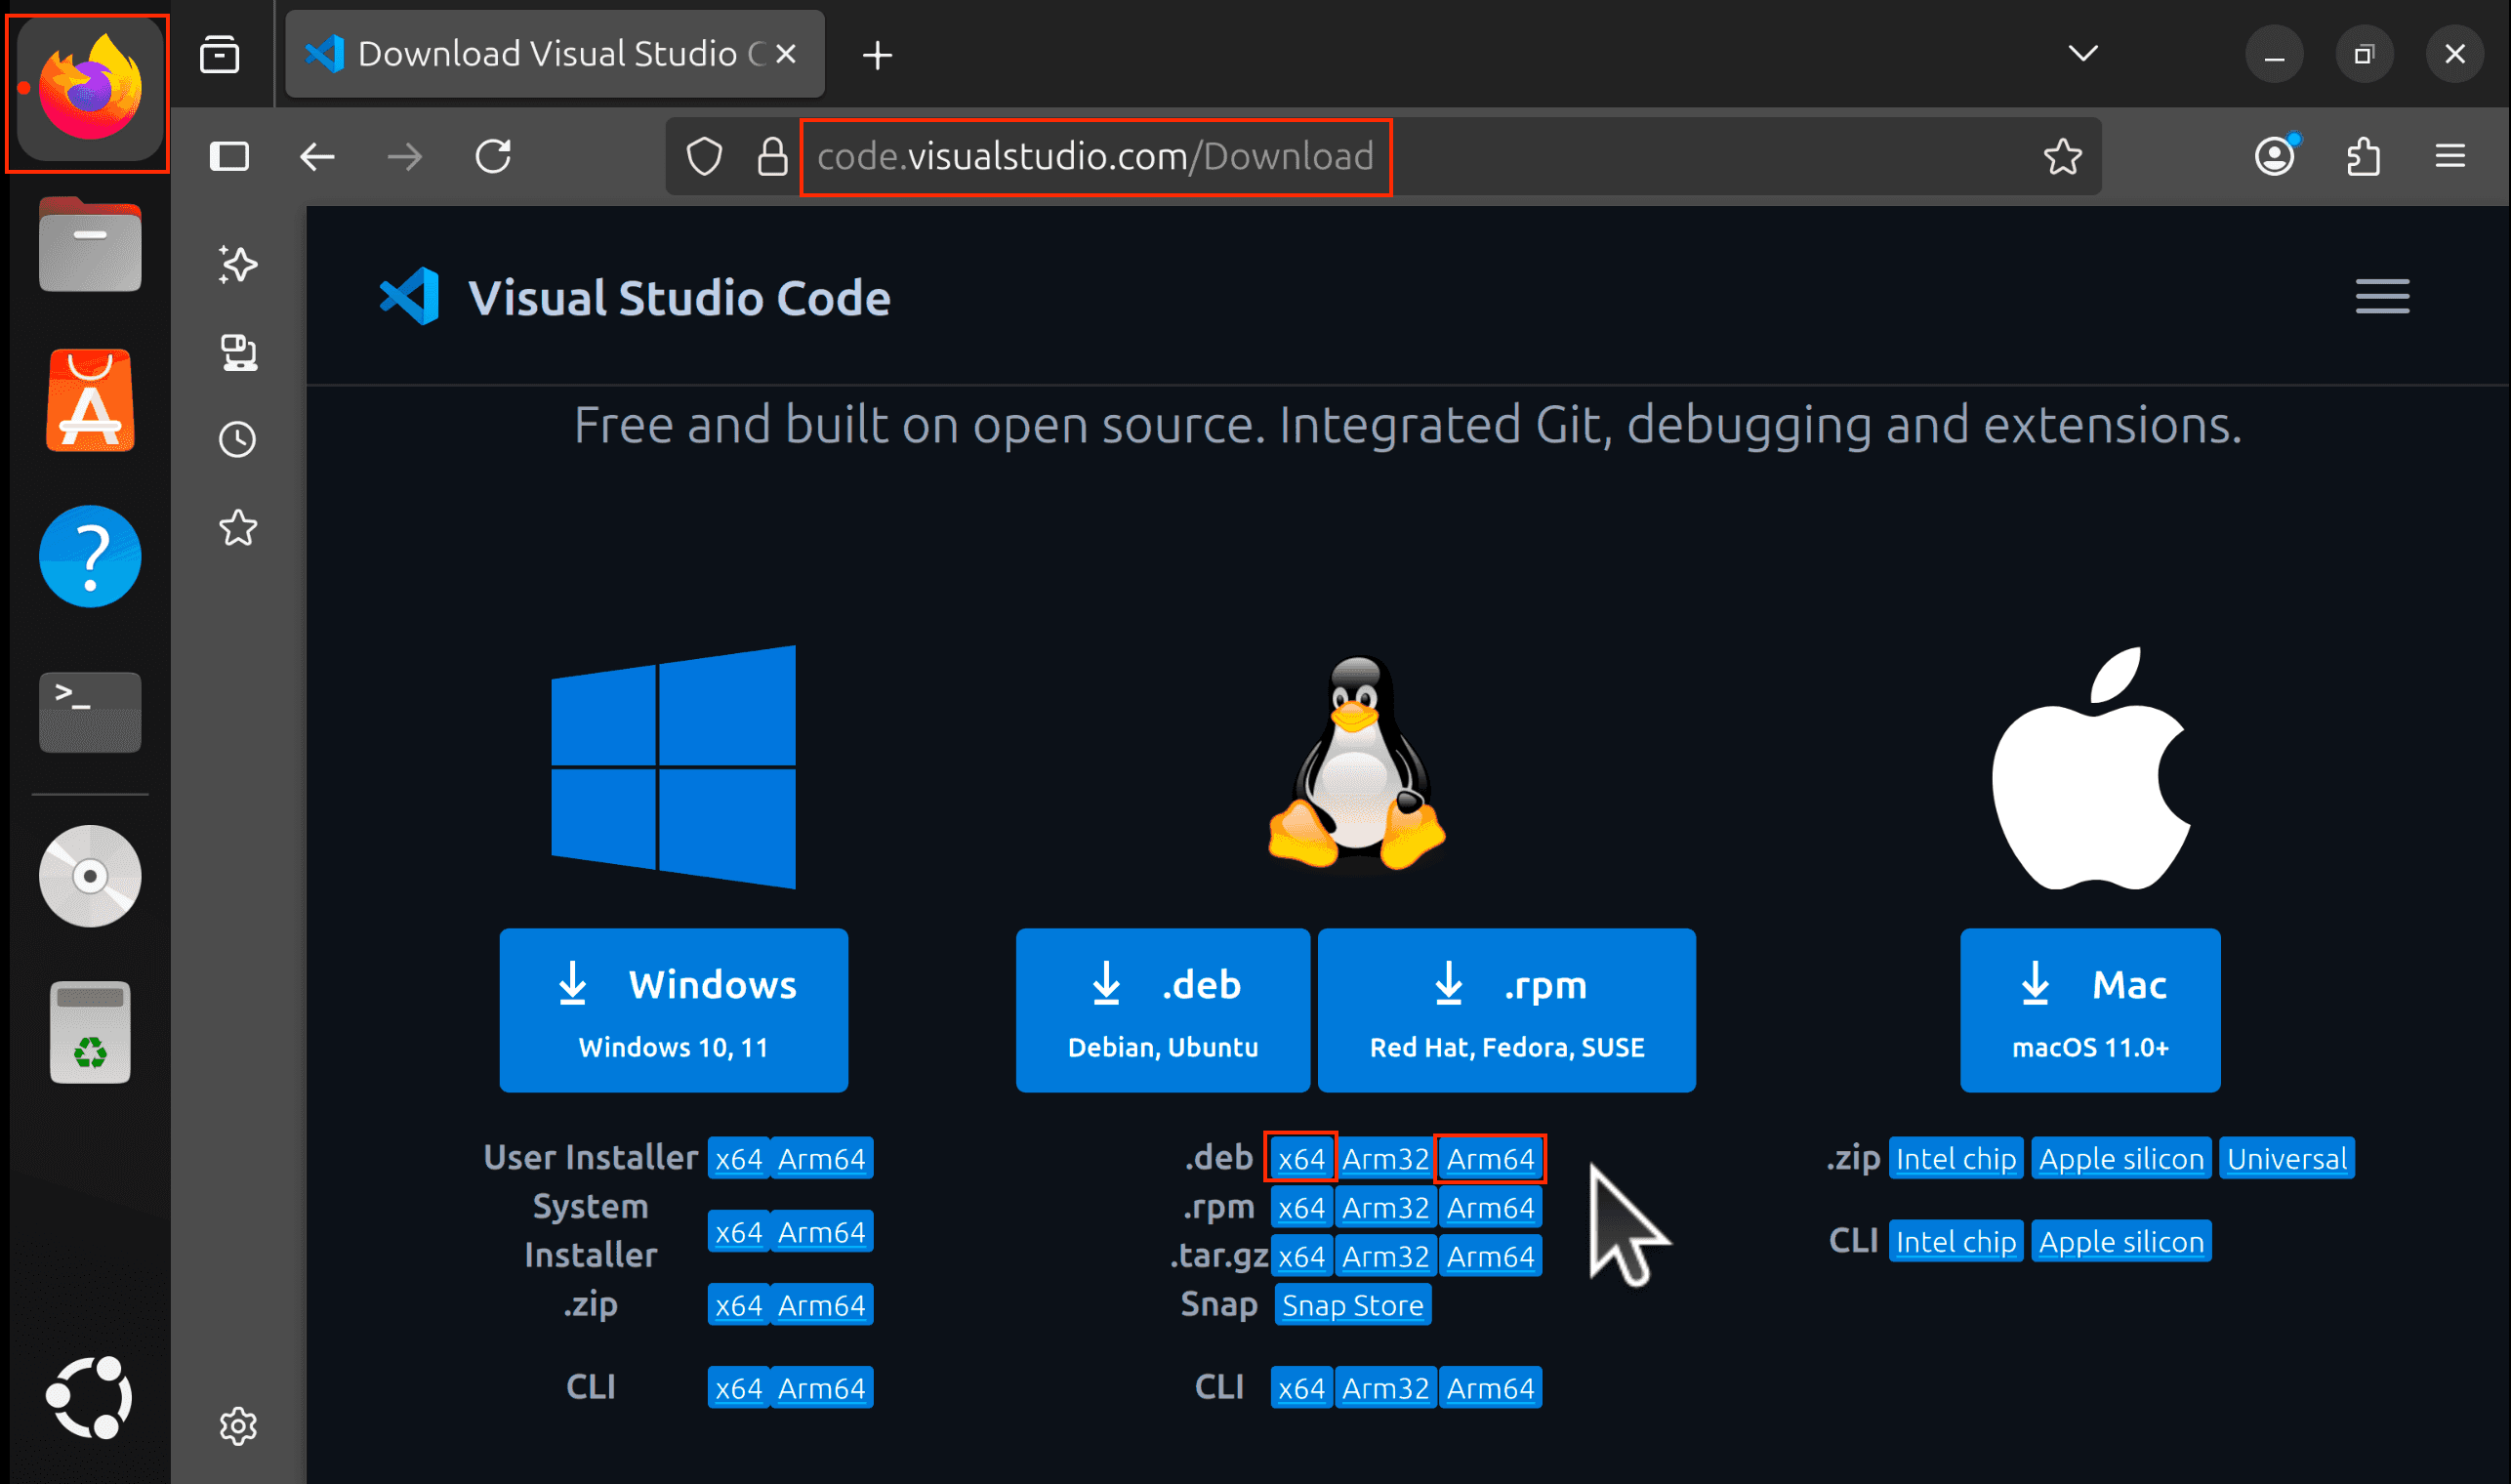2511x1484 pixels.
Task: Click Linux .tar.gz Arm64 link
Action: point(1490,1256)
